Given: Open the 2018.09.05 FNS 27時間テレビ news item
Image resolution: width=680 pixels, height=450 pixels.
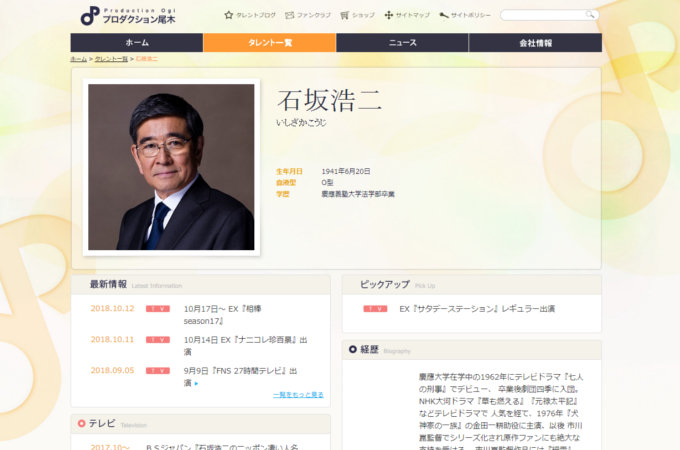Looking at the screenshot, I should 240,377.
